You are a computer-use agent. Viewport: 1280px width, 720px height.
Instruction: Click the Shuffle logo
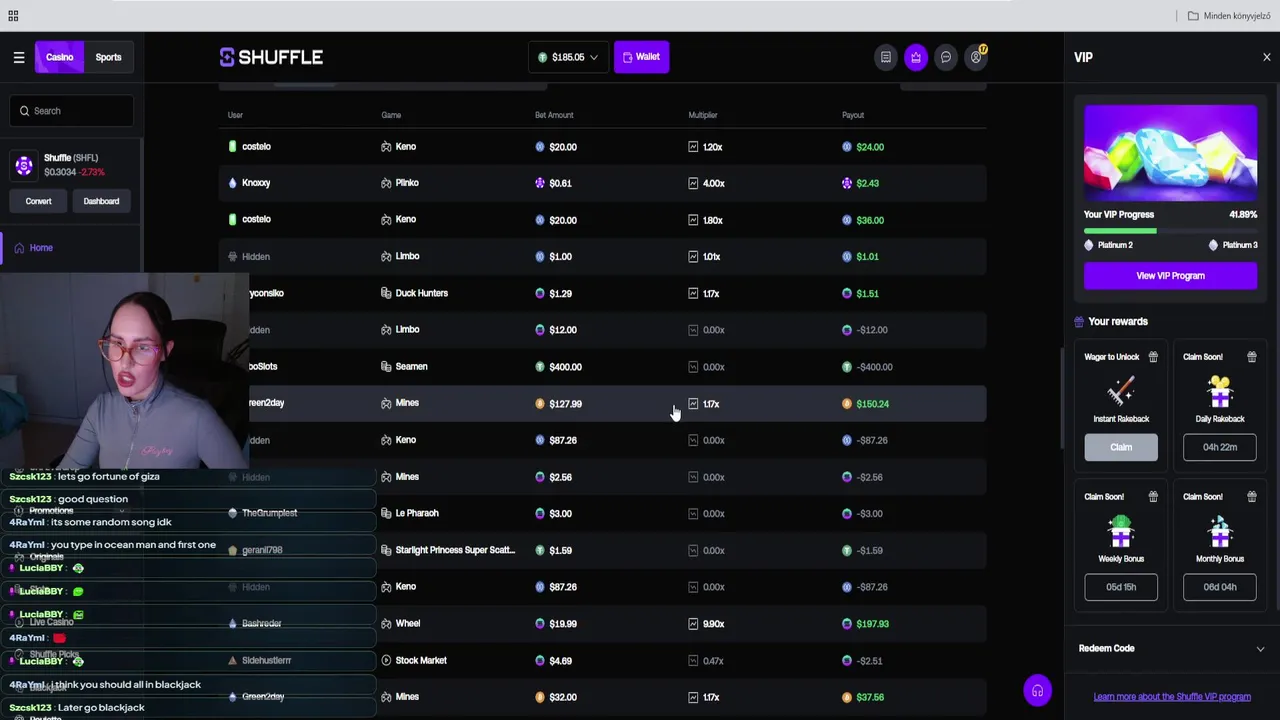coord(271,57)
